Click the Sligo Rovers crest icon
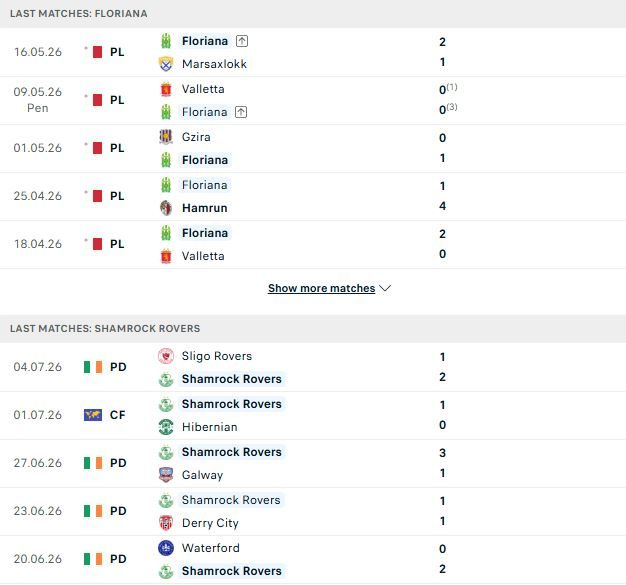The height and width of the screenshot is (585, 626). pyautogui.click(x=166, y=356)
